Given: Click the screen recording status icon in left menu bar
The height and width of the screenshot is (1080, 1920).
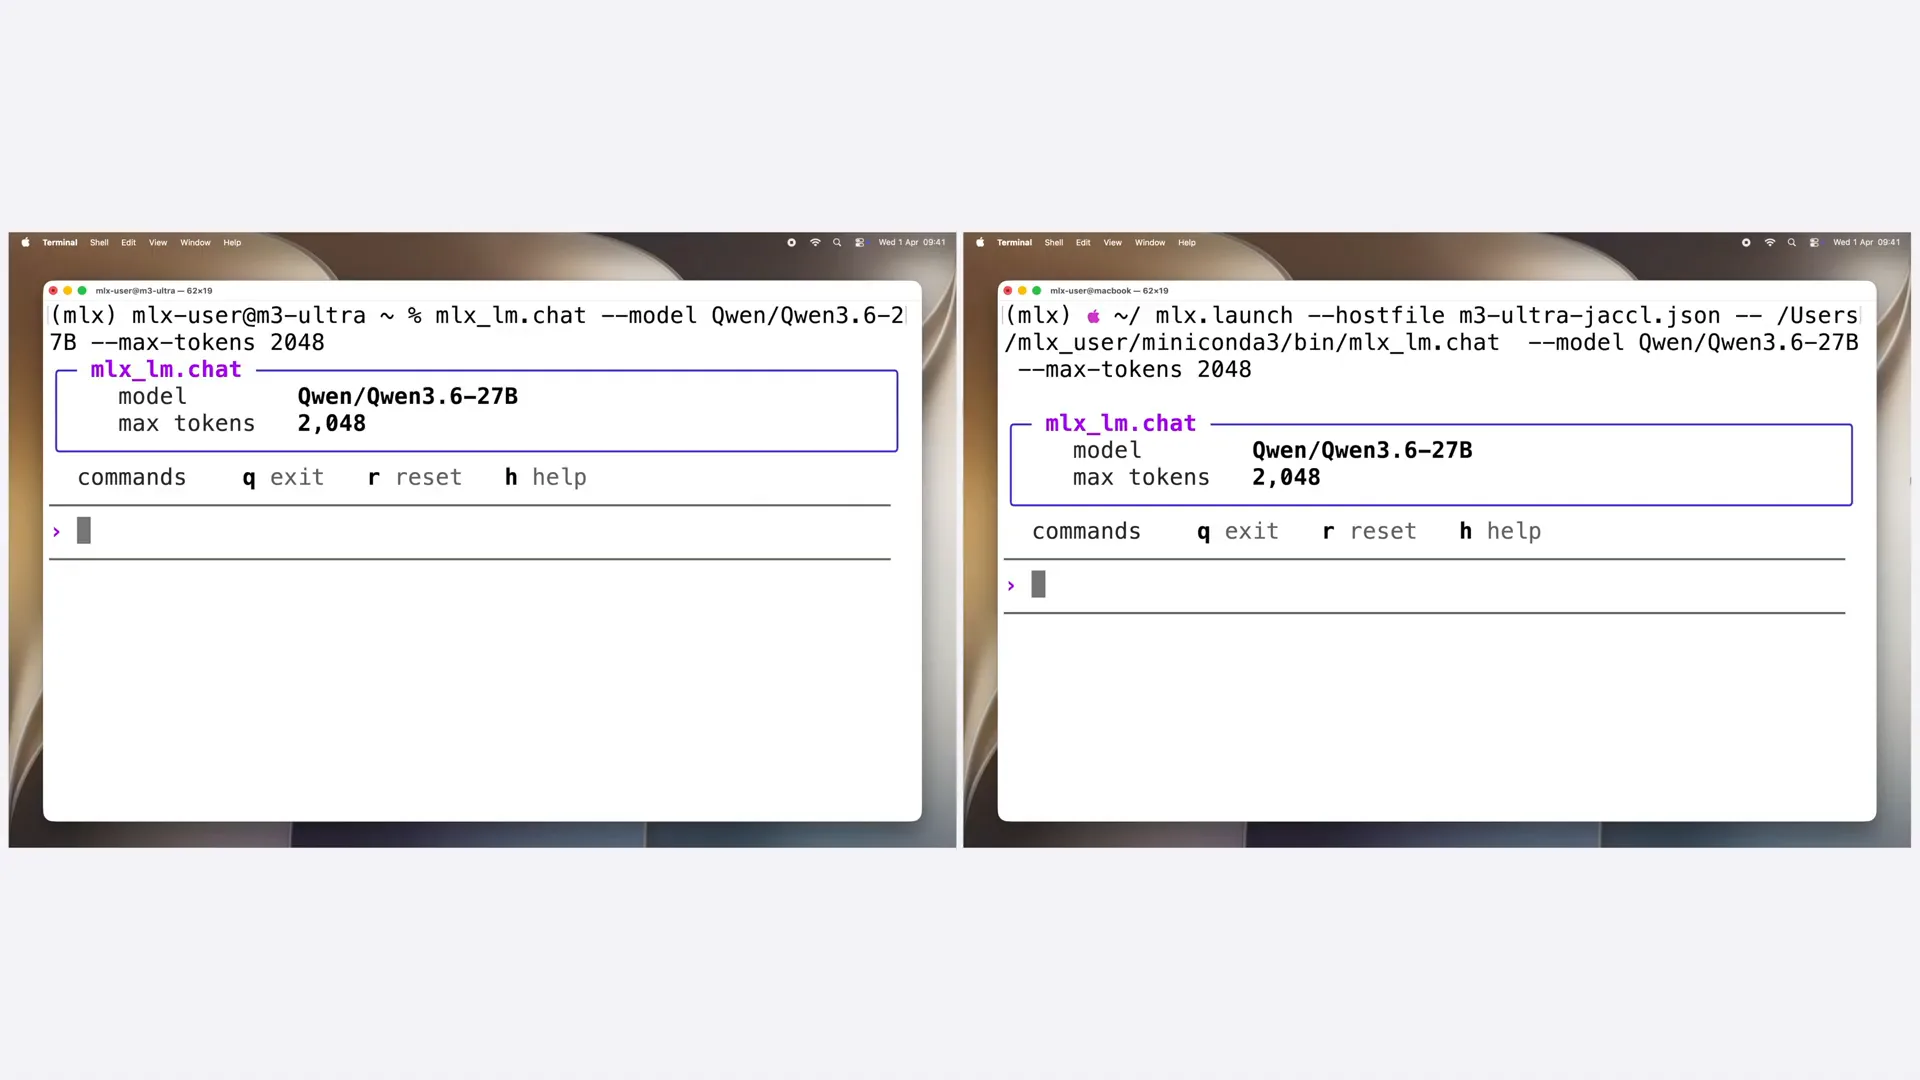Looking at the screenshot, I should click(x=791, y=242).
